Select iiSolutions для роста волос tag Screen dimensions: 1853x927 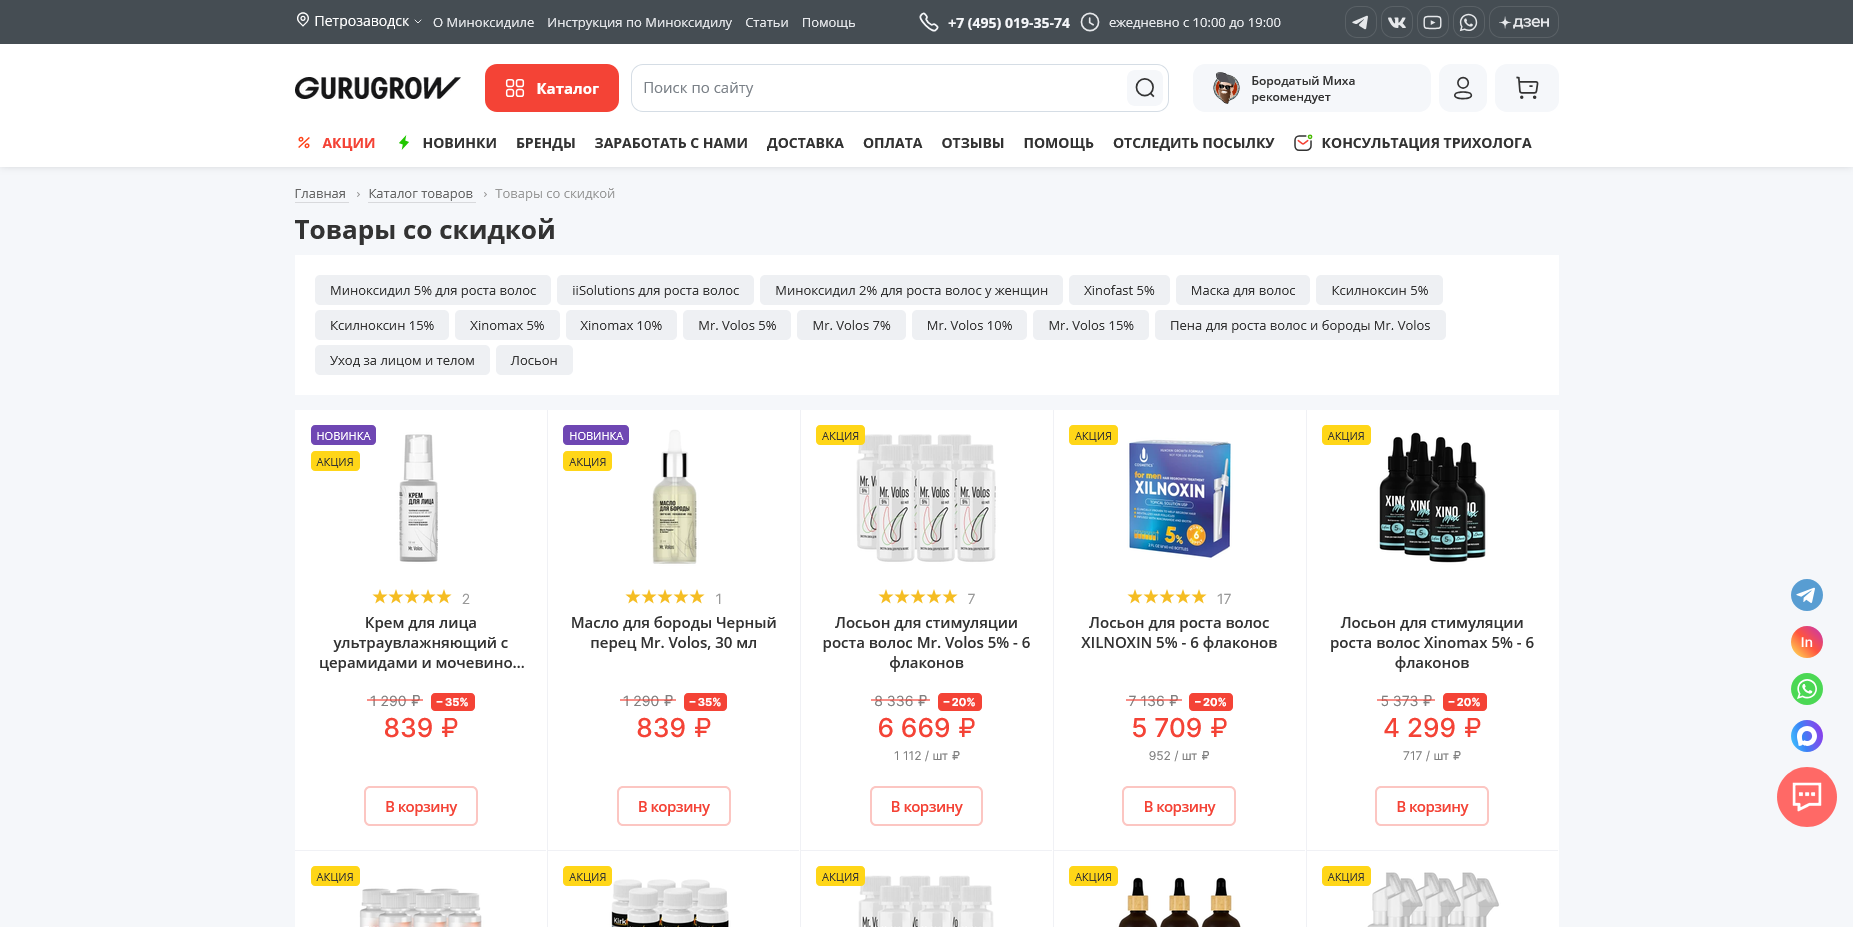tap(655, 290)
